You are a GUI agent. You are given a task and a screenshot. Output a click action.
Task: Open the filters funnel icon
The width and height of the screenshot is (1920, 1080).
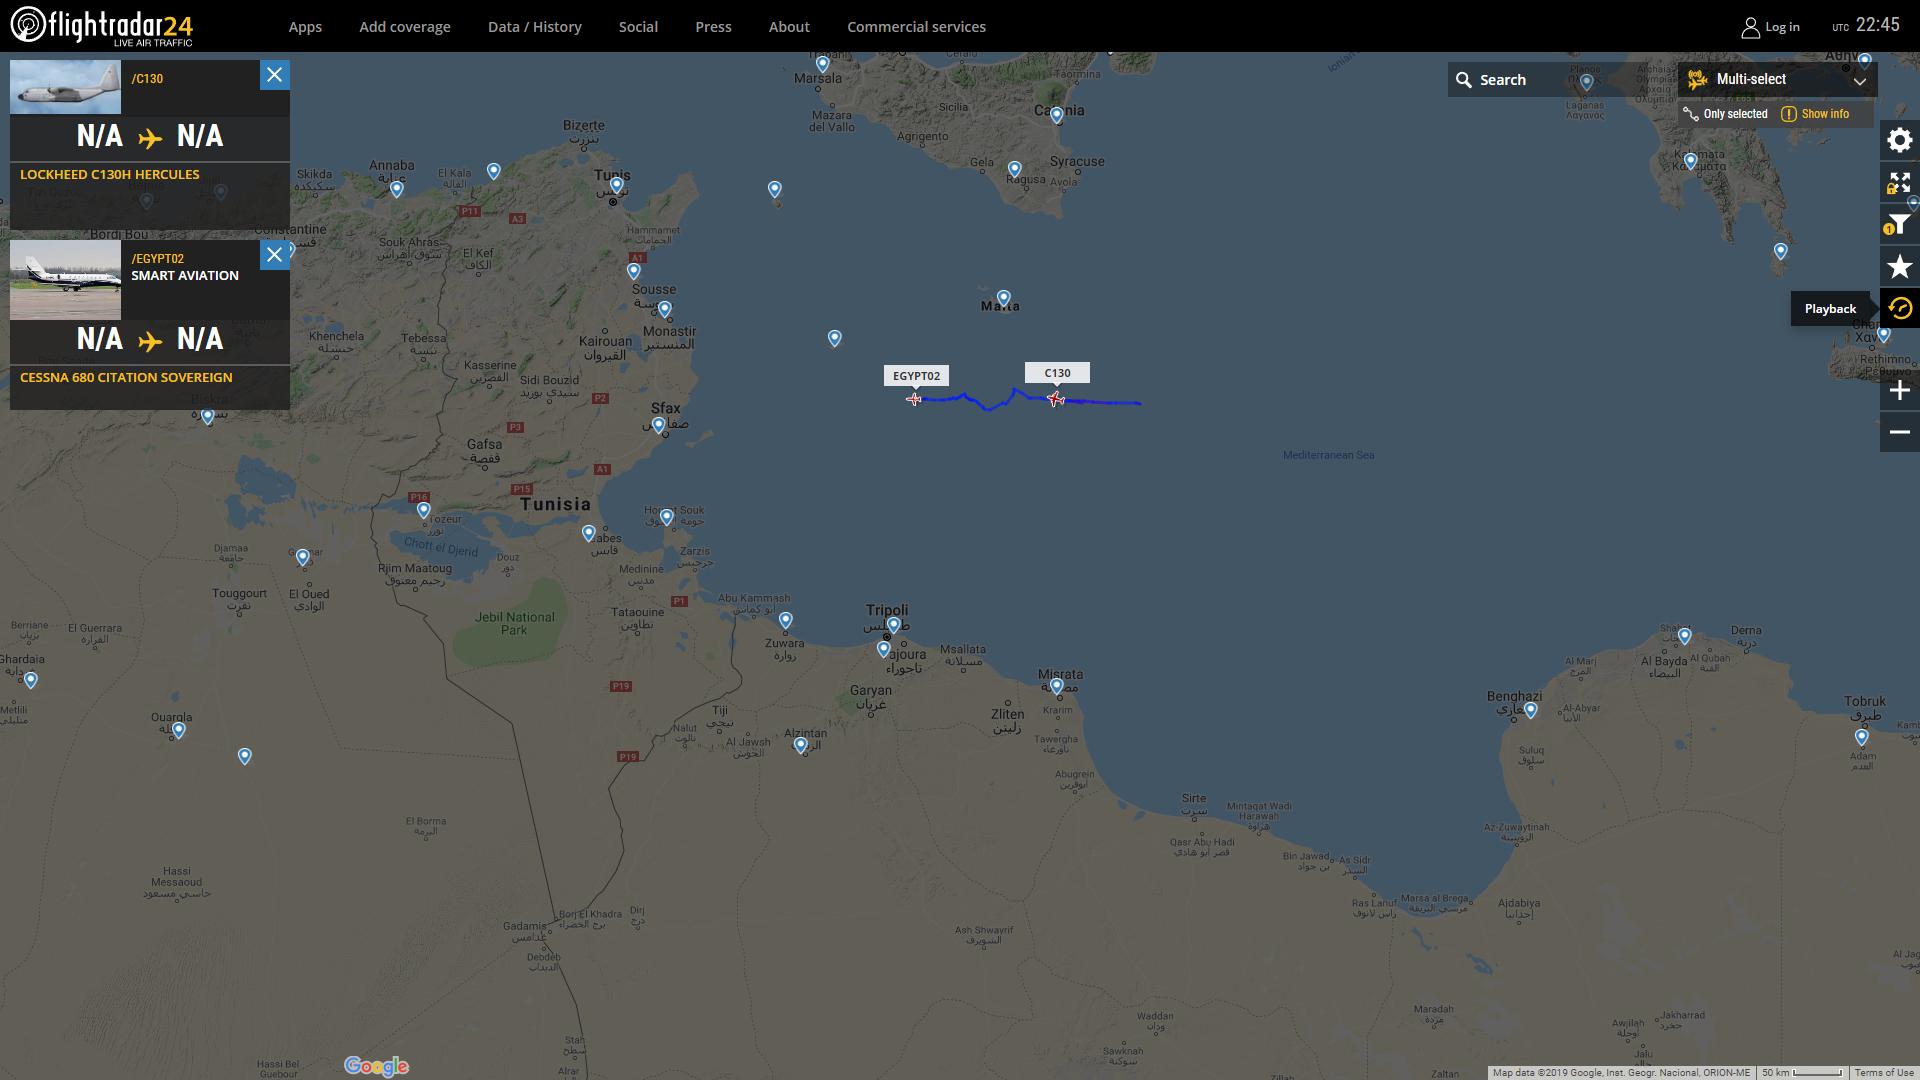1899,225
